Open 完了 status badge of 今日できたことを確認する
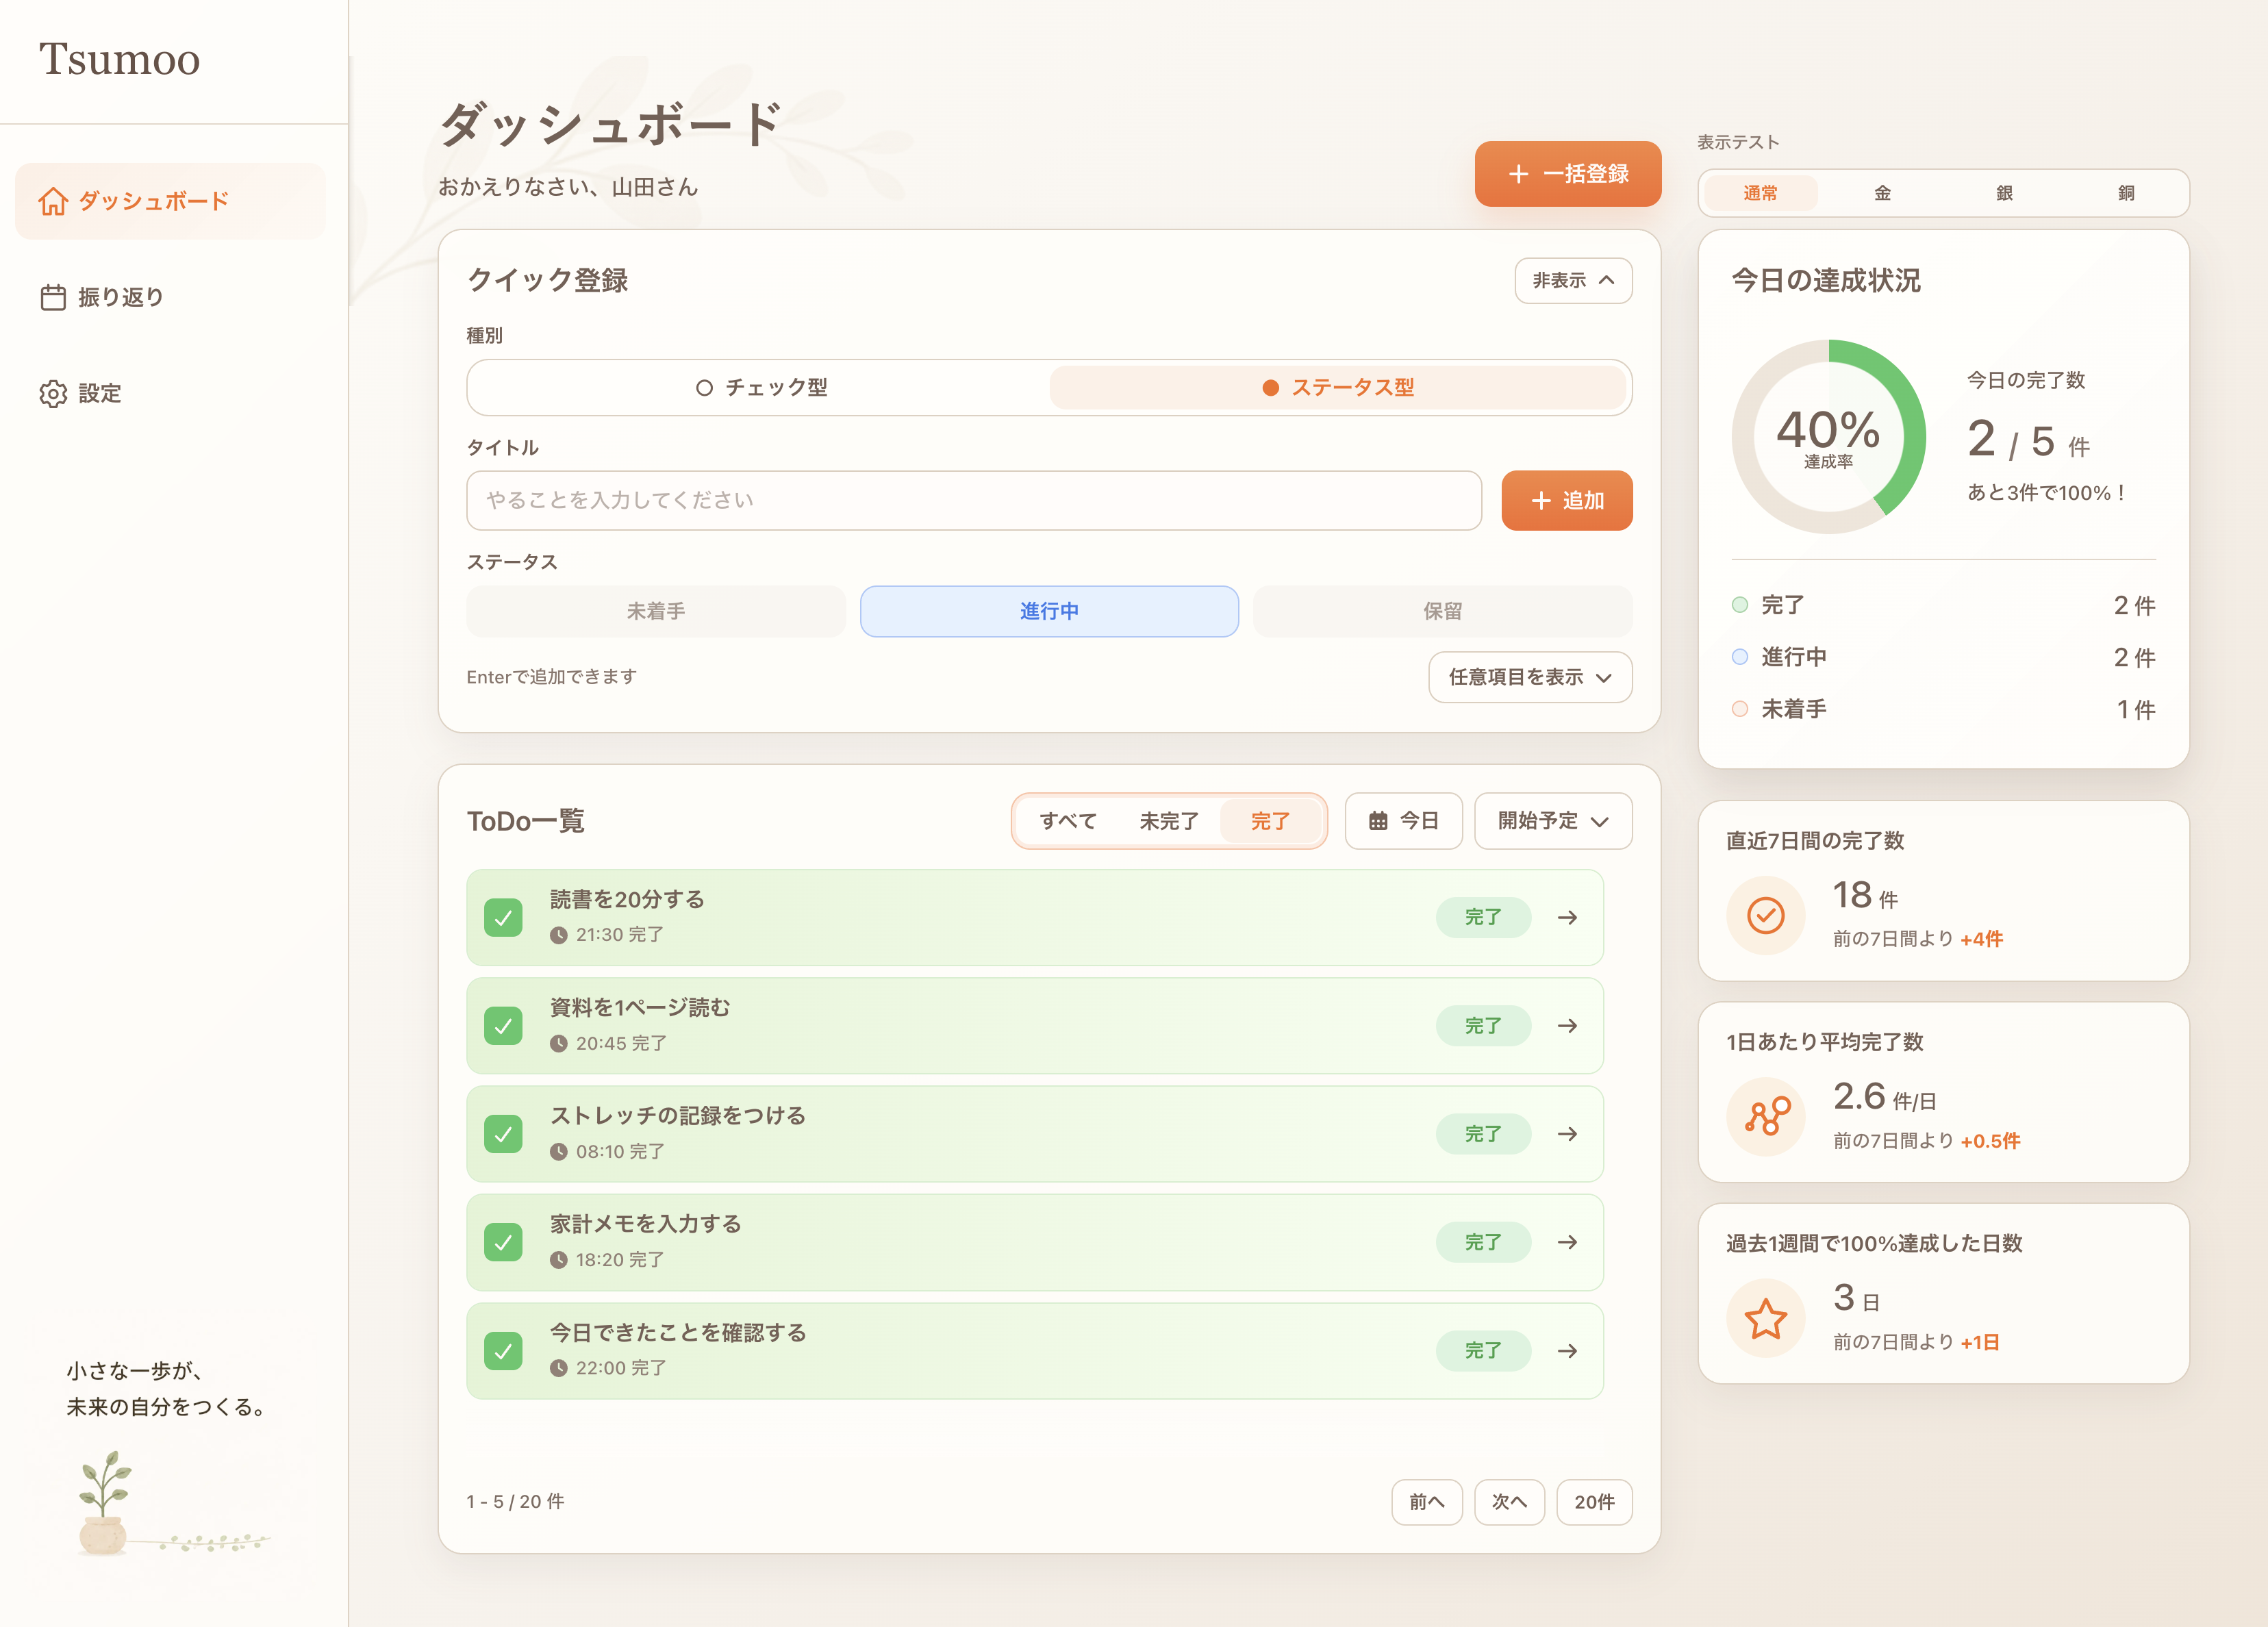 click(1483, 1351)
